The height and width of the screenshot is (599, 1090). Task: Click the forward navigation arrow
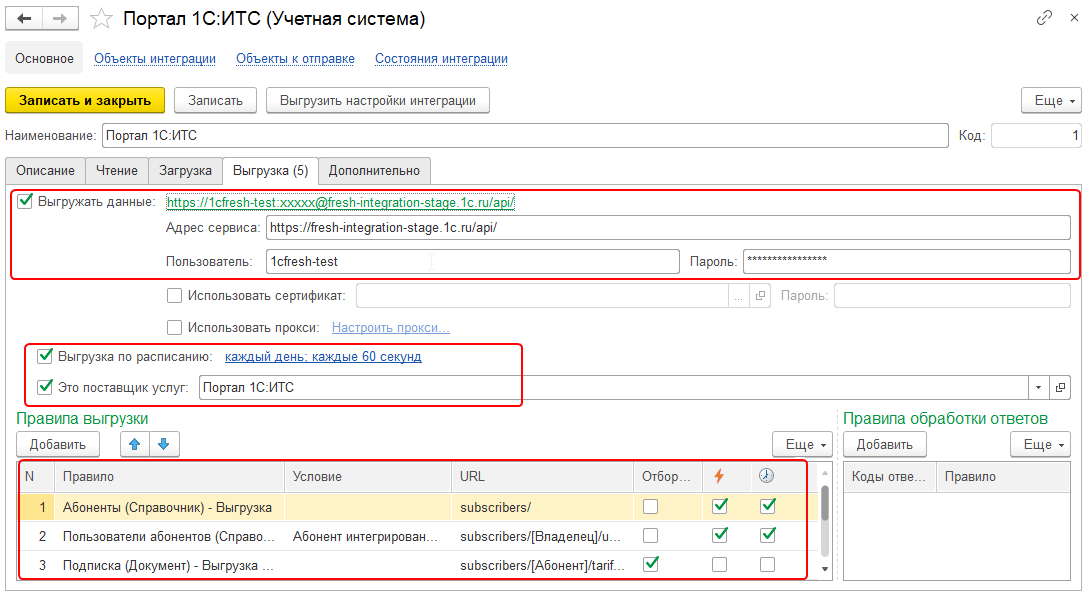pyautogui.click(x=60, y=19)
